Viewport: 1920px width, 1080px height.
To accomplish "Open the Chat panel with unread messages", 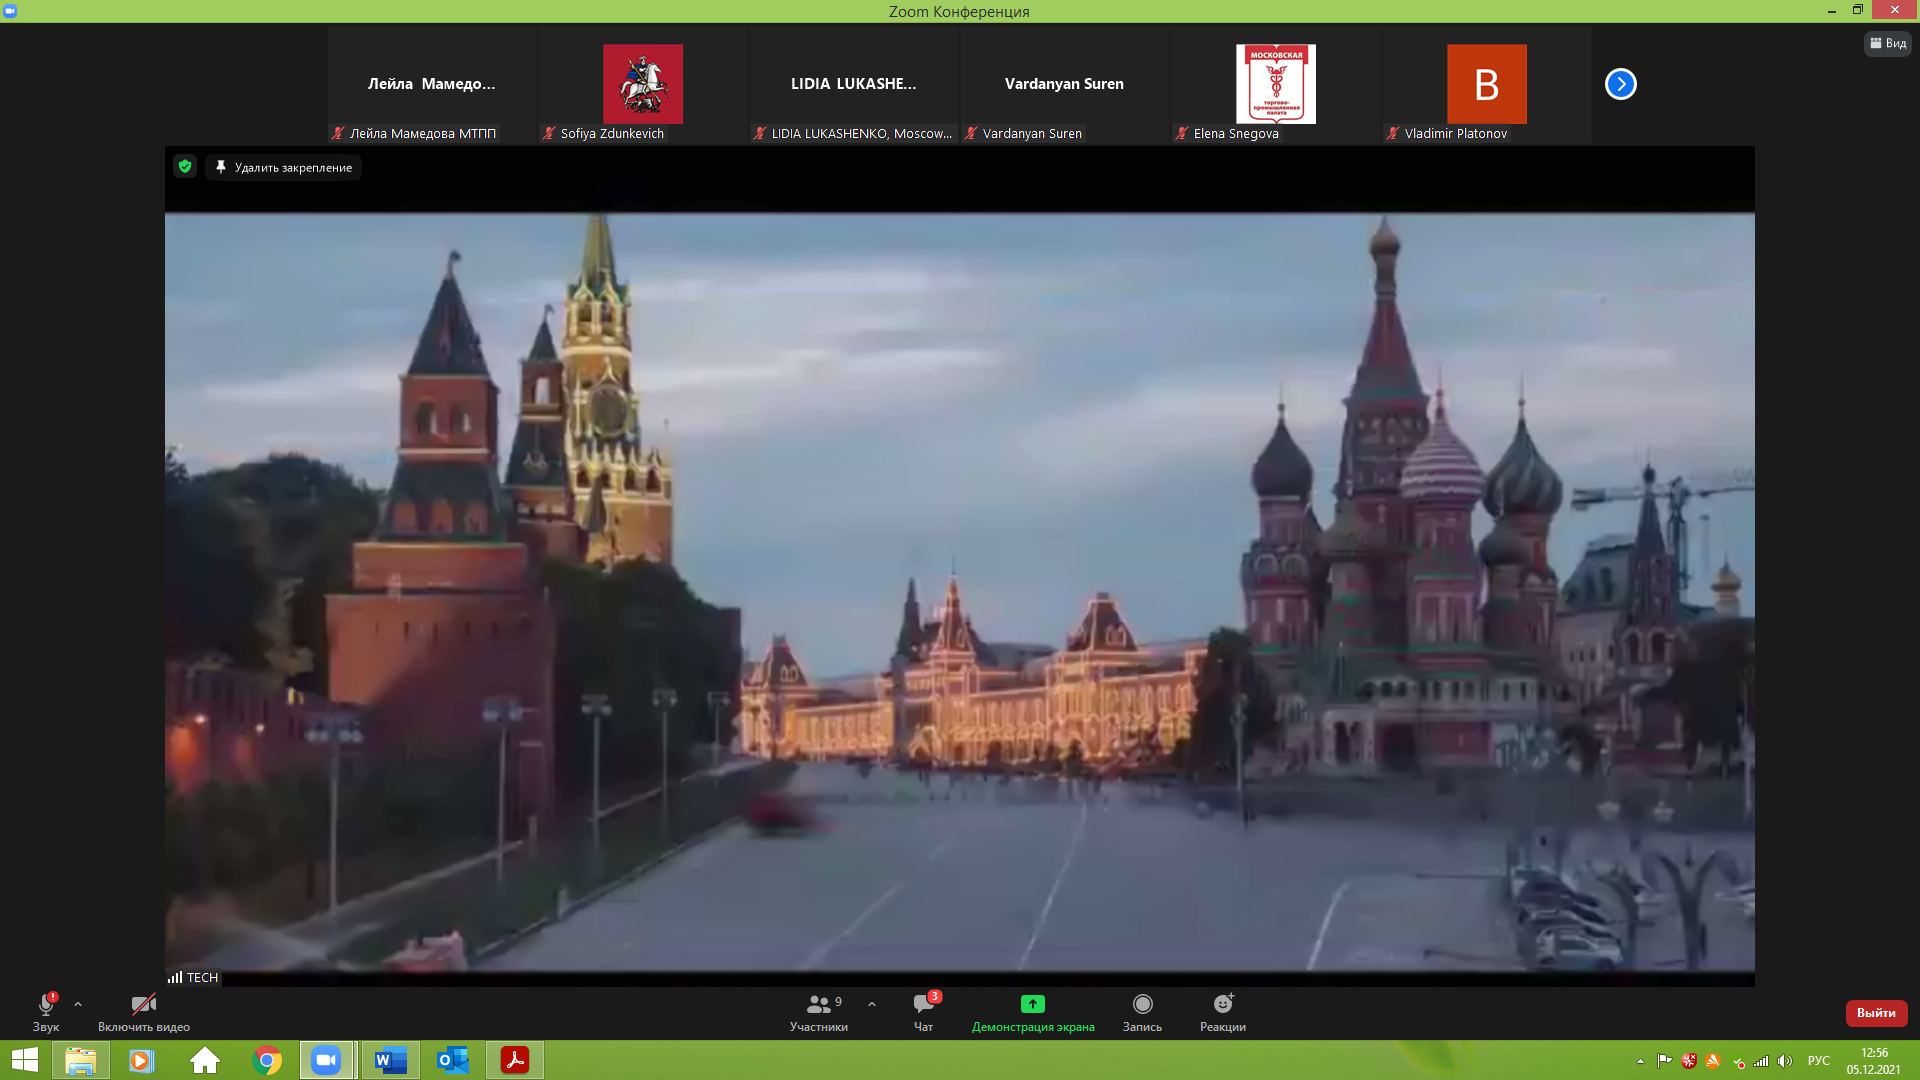I will pyautogui.click(x=923, y=1005).
